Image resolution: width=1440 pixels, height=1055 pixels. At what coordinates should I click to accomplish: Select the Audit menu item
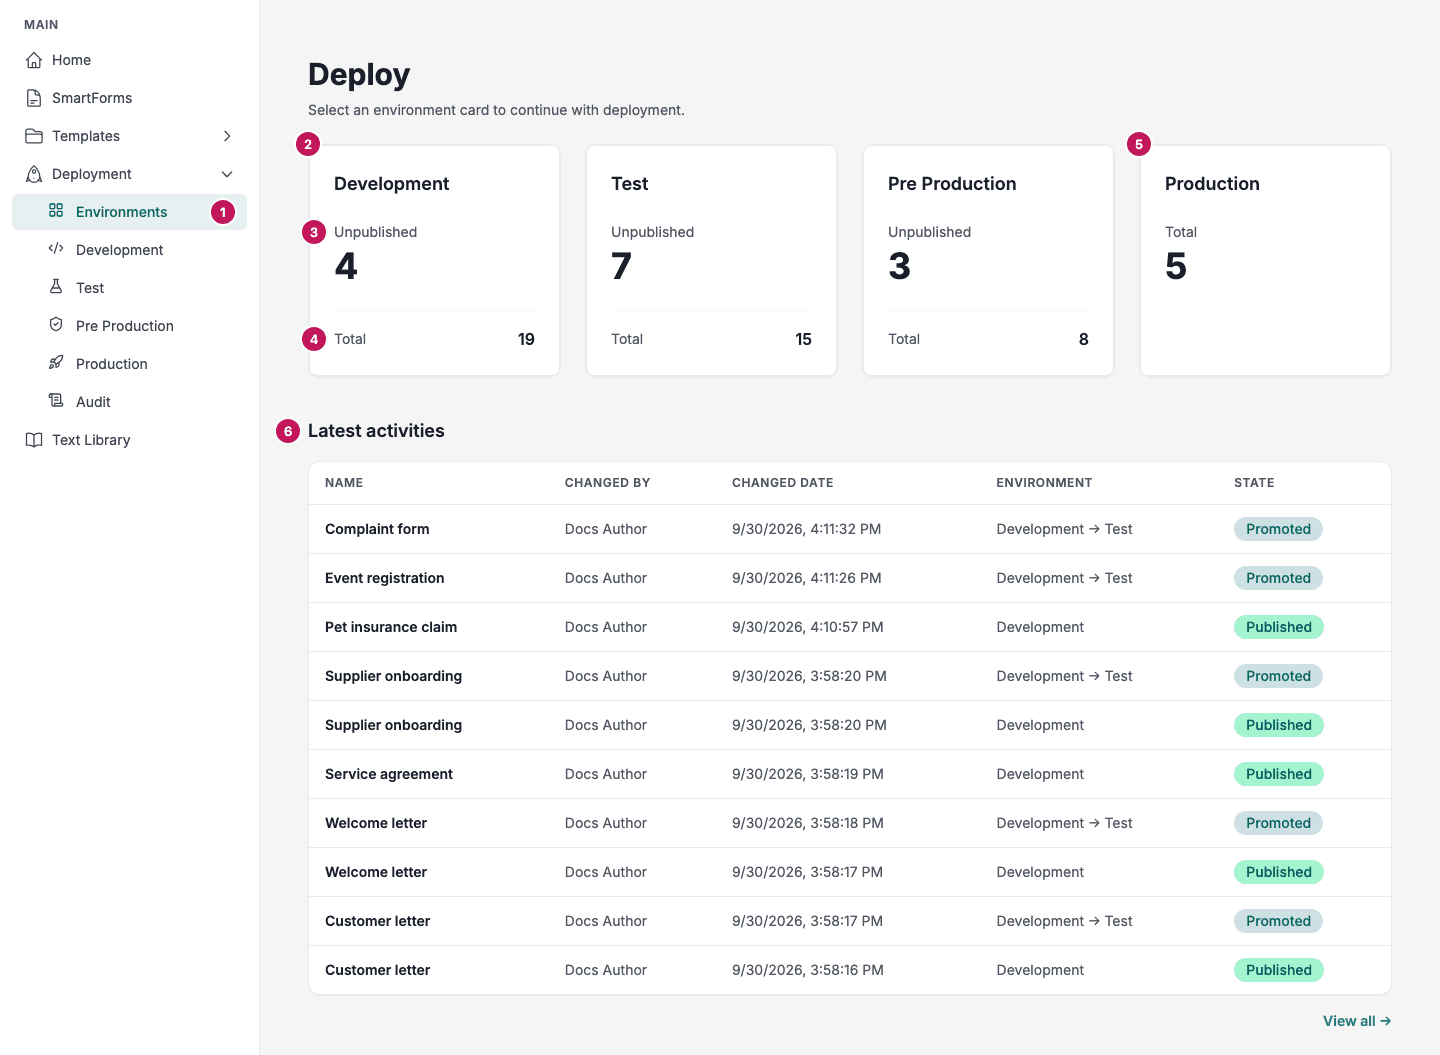click(x=129, y=402)
